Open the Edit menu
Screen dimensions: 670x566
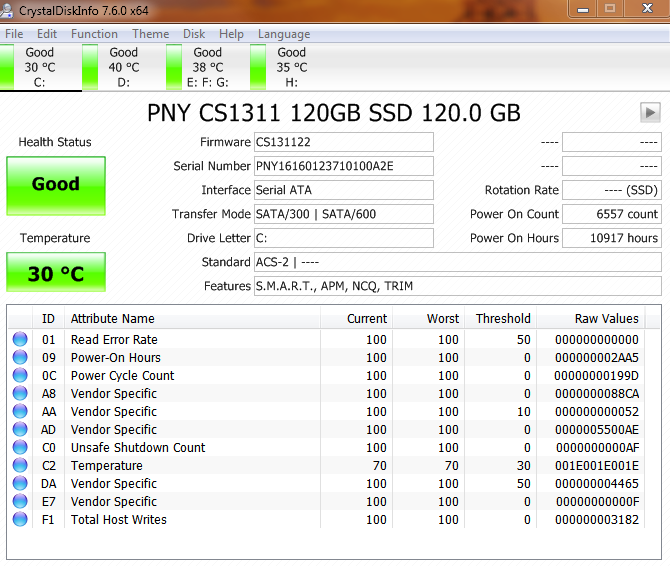tap(47, 34)
